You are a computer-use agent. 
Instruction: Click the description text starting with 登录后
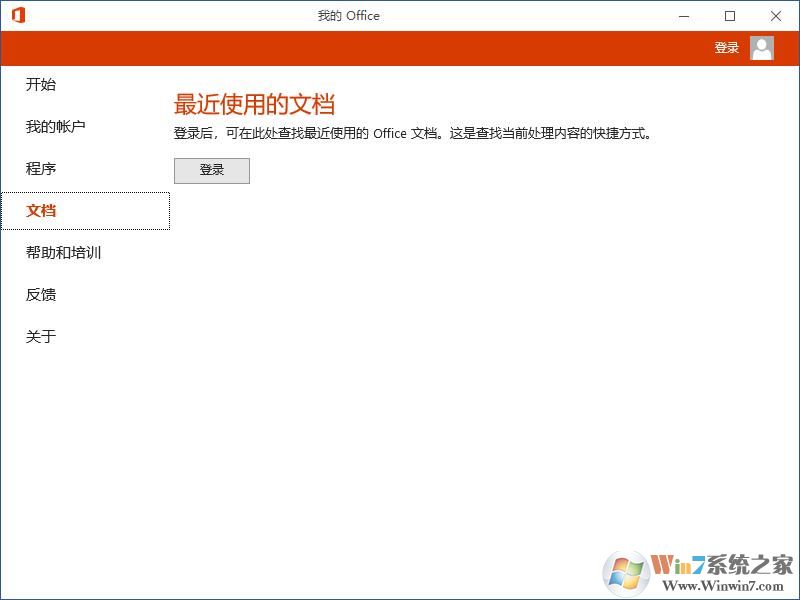[412, 134]
